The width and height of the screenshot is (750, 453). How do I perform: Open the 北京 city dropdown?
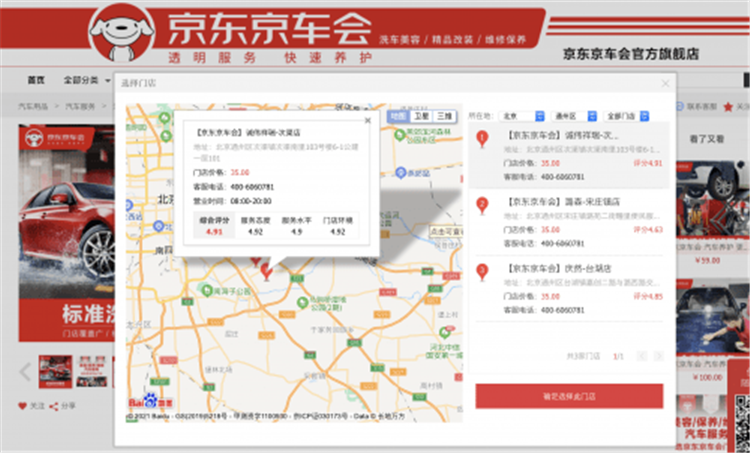click(522, 116)
